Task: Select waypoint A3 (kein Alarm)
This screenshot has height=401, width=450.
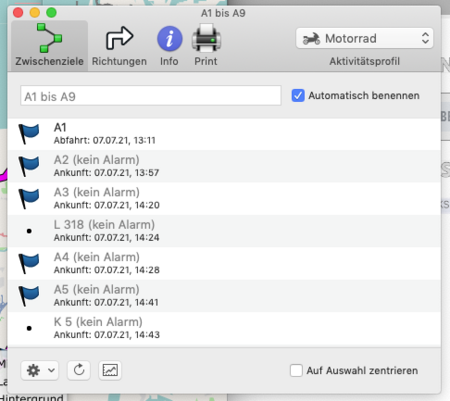Action: point(224,198)
